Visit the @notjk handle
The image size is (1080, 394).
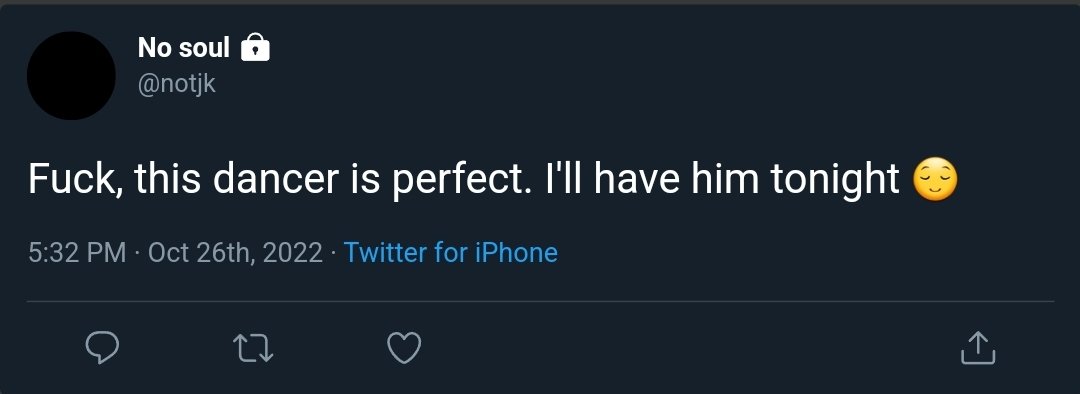point(177,84)
